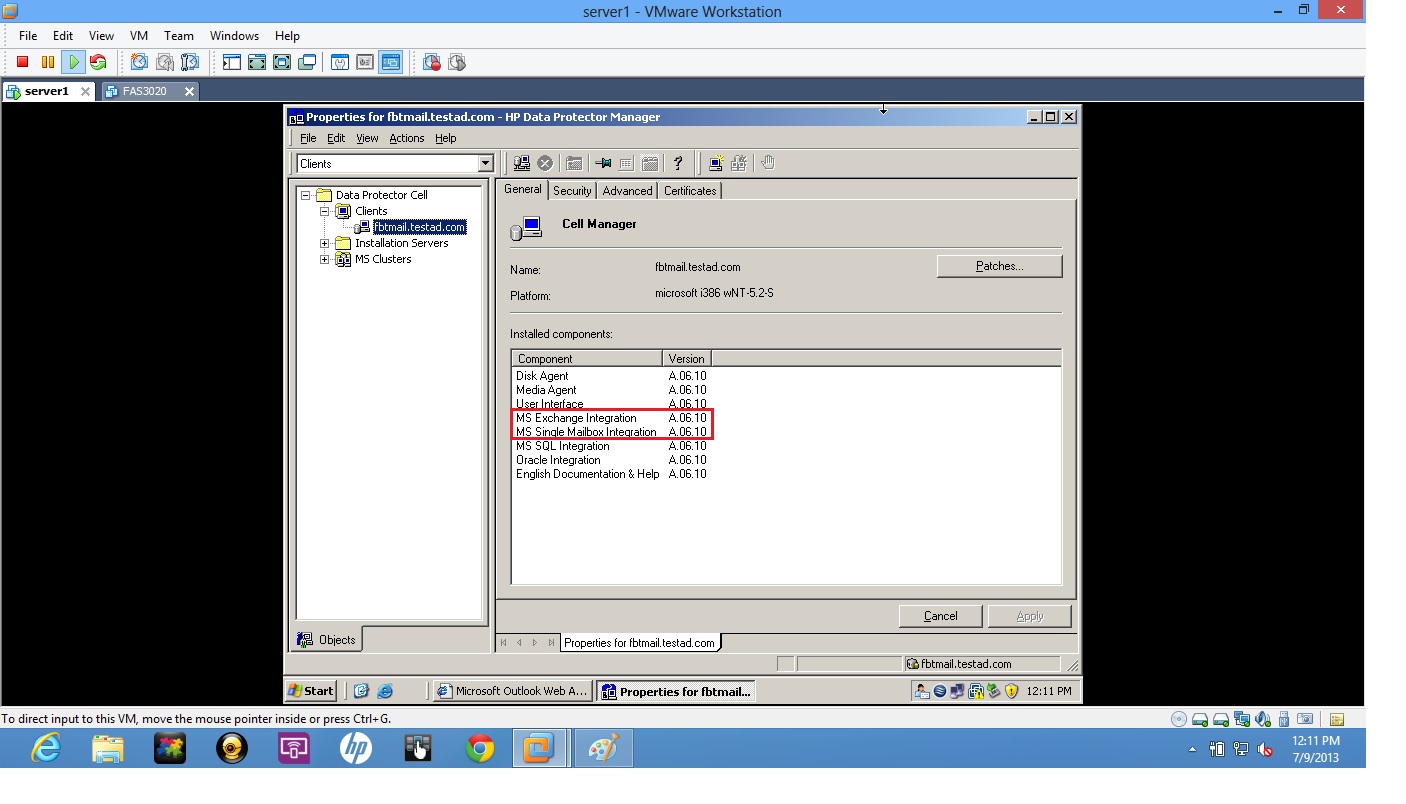Open the Actions menu
1406x804 pixels.
click(406, 138)
